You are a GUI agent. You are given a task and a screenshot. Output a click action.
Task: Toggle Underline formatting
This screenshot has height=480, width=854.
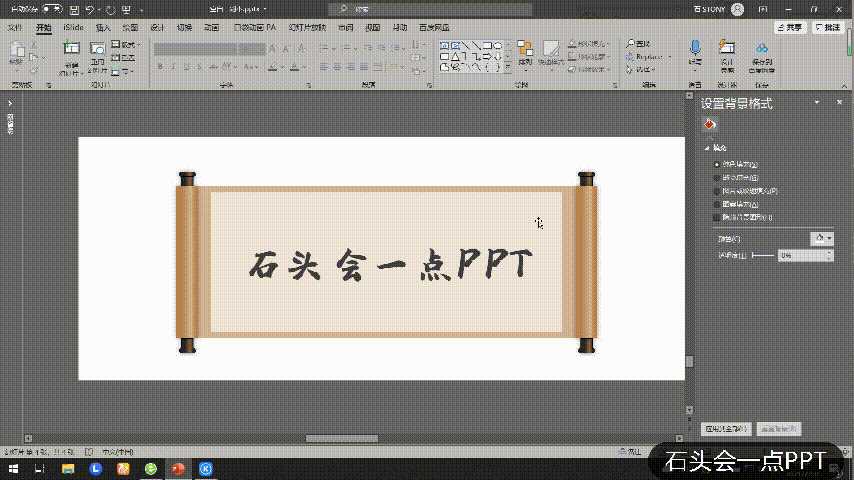(186, 66)
